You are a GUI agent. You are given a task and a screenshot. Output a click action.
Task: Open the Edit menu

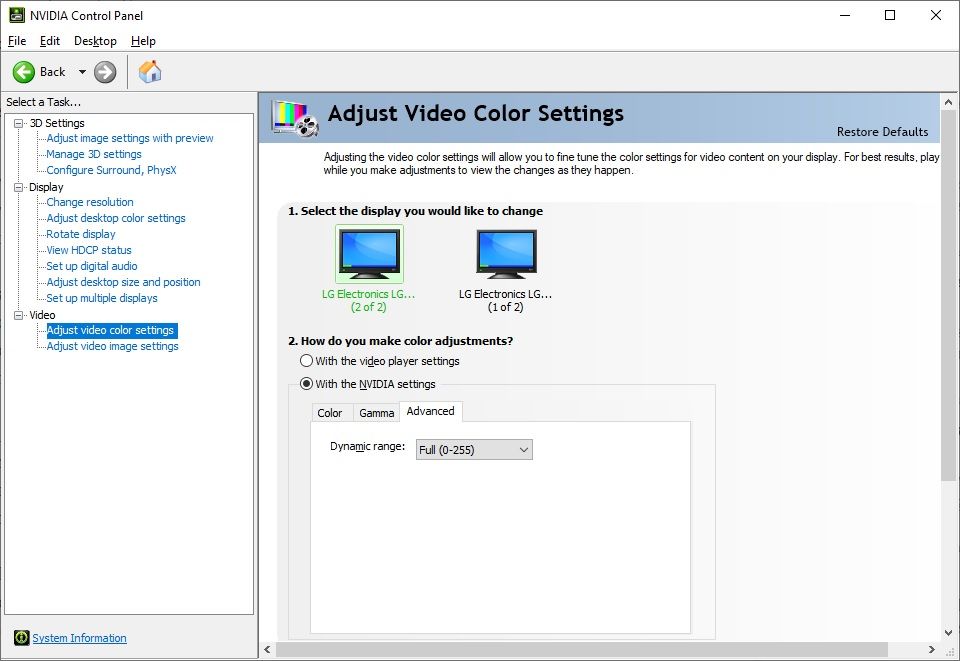point(50,41)
